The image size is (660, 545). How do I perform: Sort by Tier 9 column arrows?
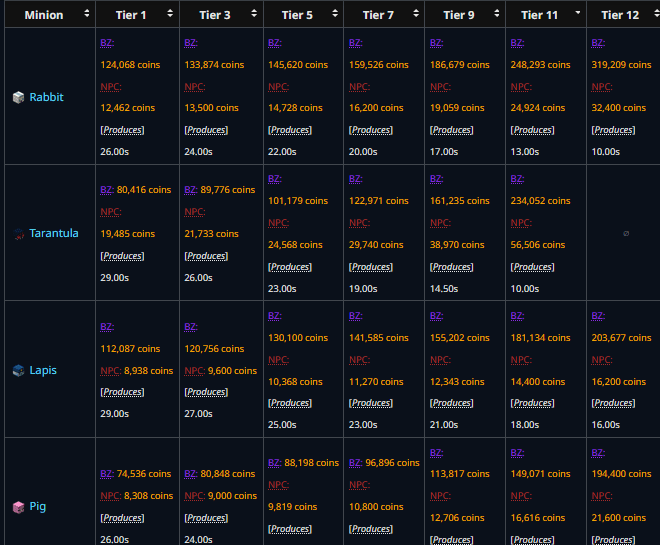[x=497, y=13]
